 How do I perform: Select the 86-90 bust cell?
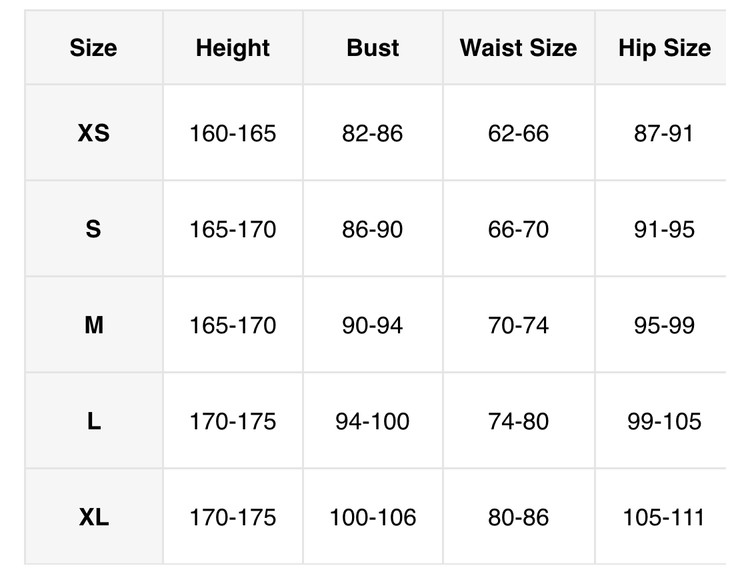click(373, 229)
